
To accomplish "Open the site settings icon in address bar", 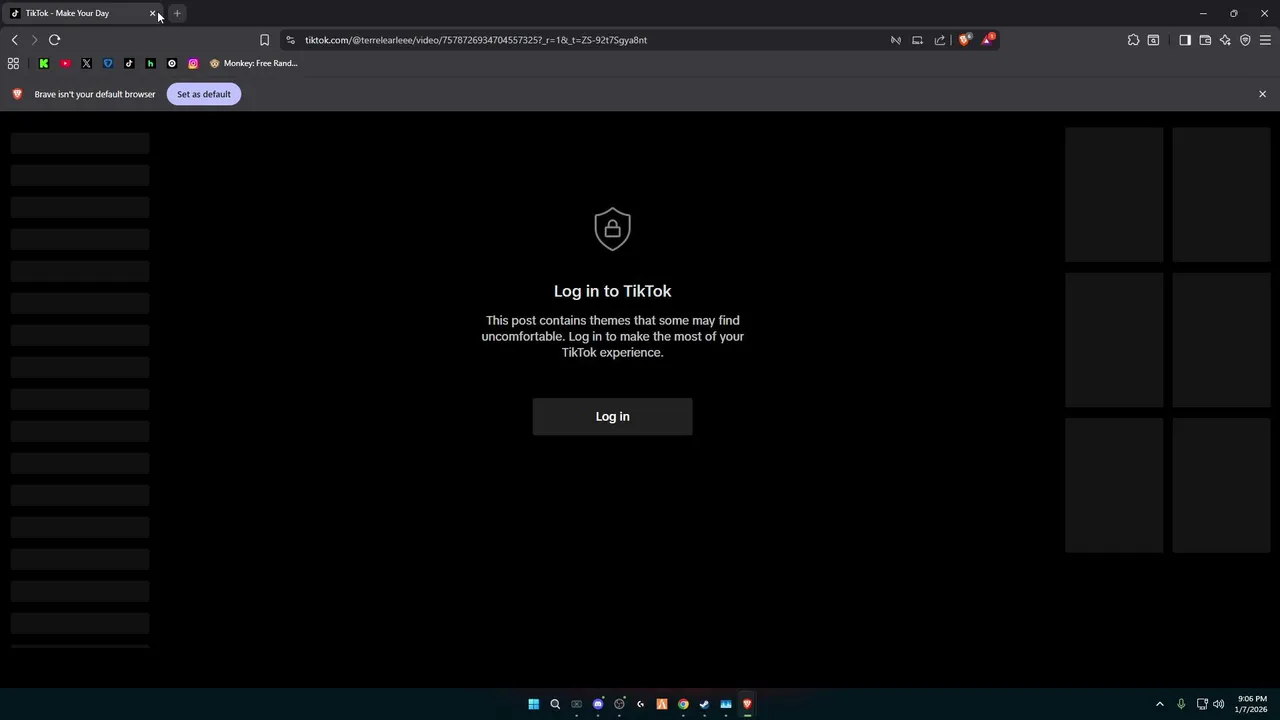I will click(290, 40).
